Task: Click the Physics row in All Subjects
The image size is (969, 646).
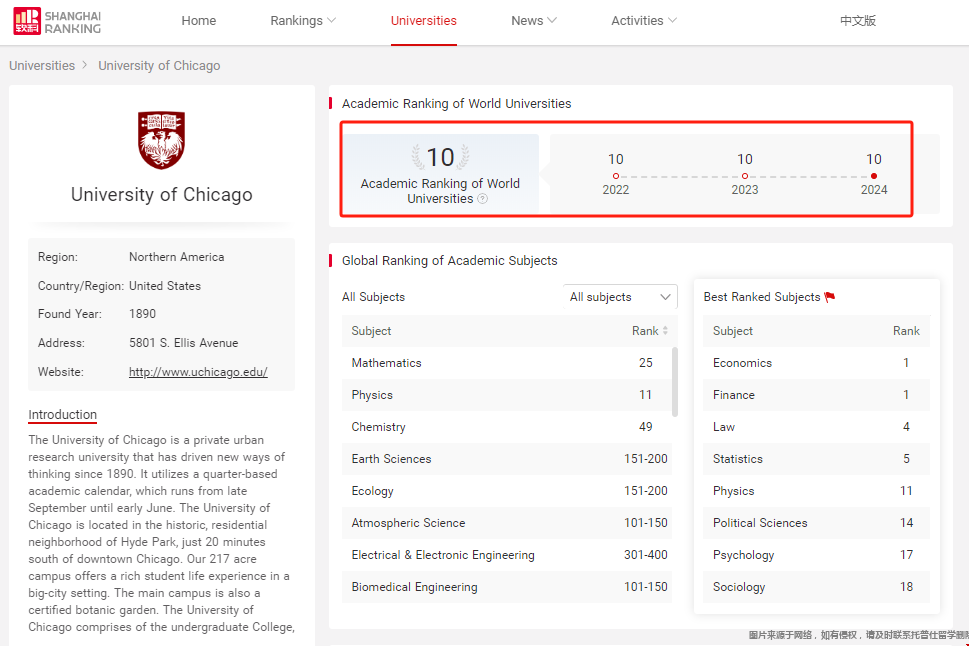Action: tap(507, 395)
